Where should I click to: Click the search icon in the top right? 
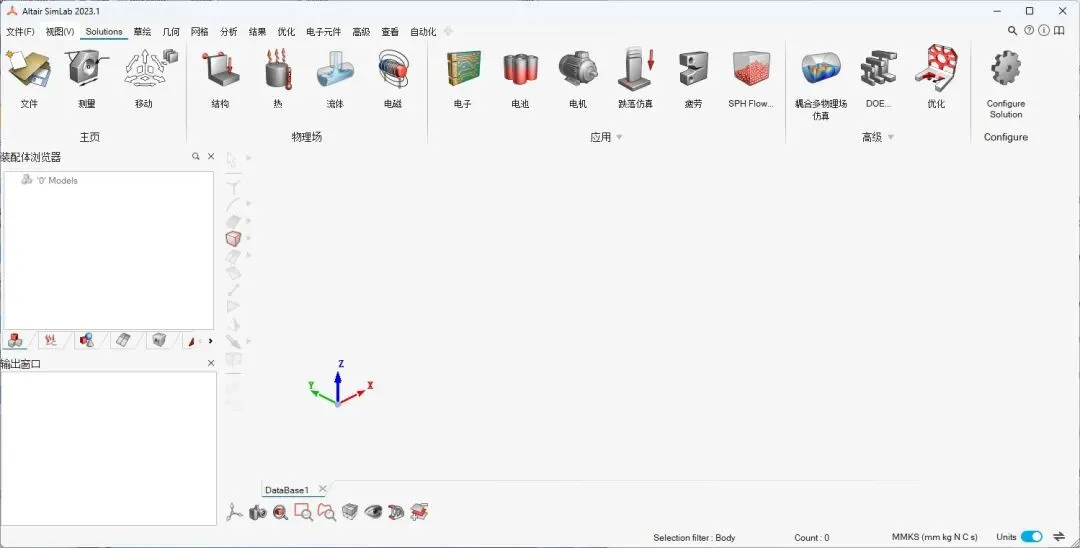1012,30
